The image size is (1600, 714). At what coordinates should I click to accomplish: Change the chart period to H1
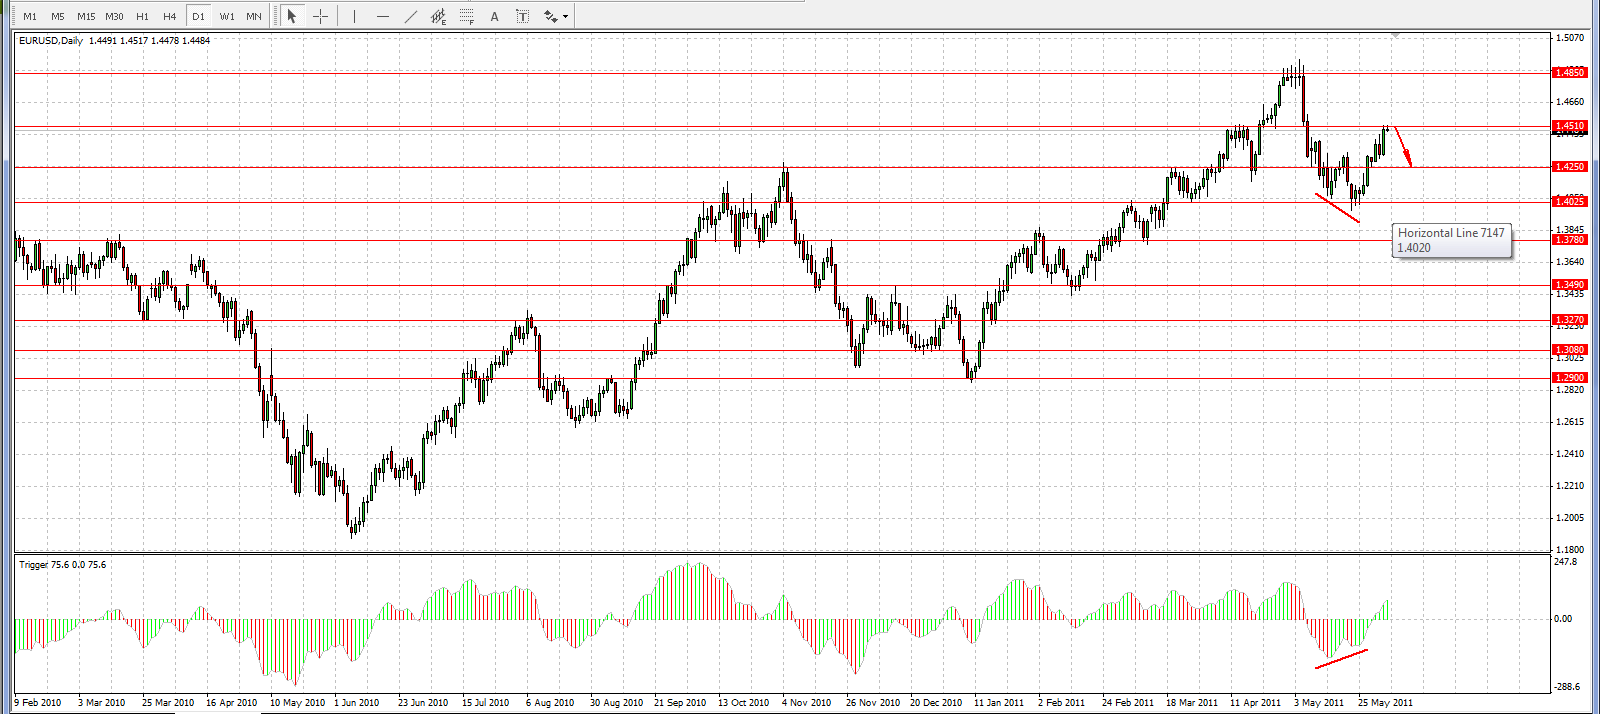point(142,16)
